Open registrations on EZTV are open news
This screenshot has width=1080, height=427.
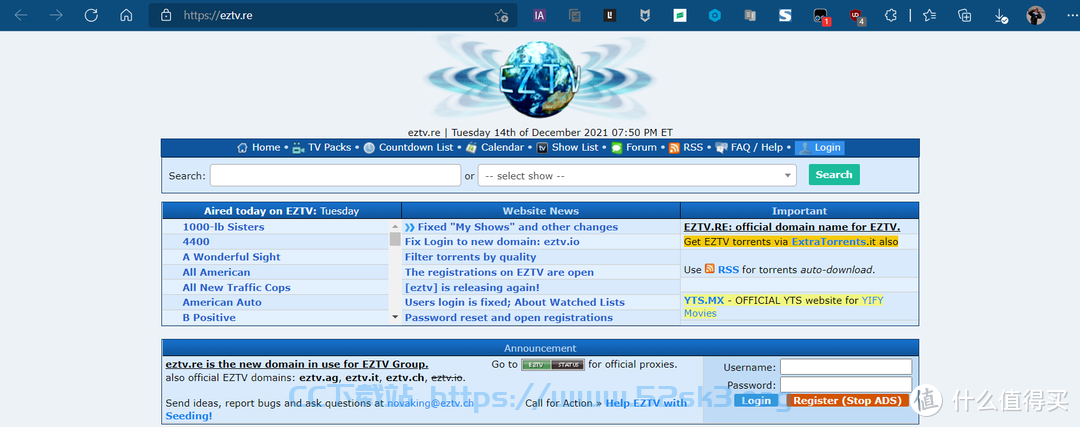[x=499, y=272]
